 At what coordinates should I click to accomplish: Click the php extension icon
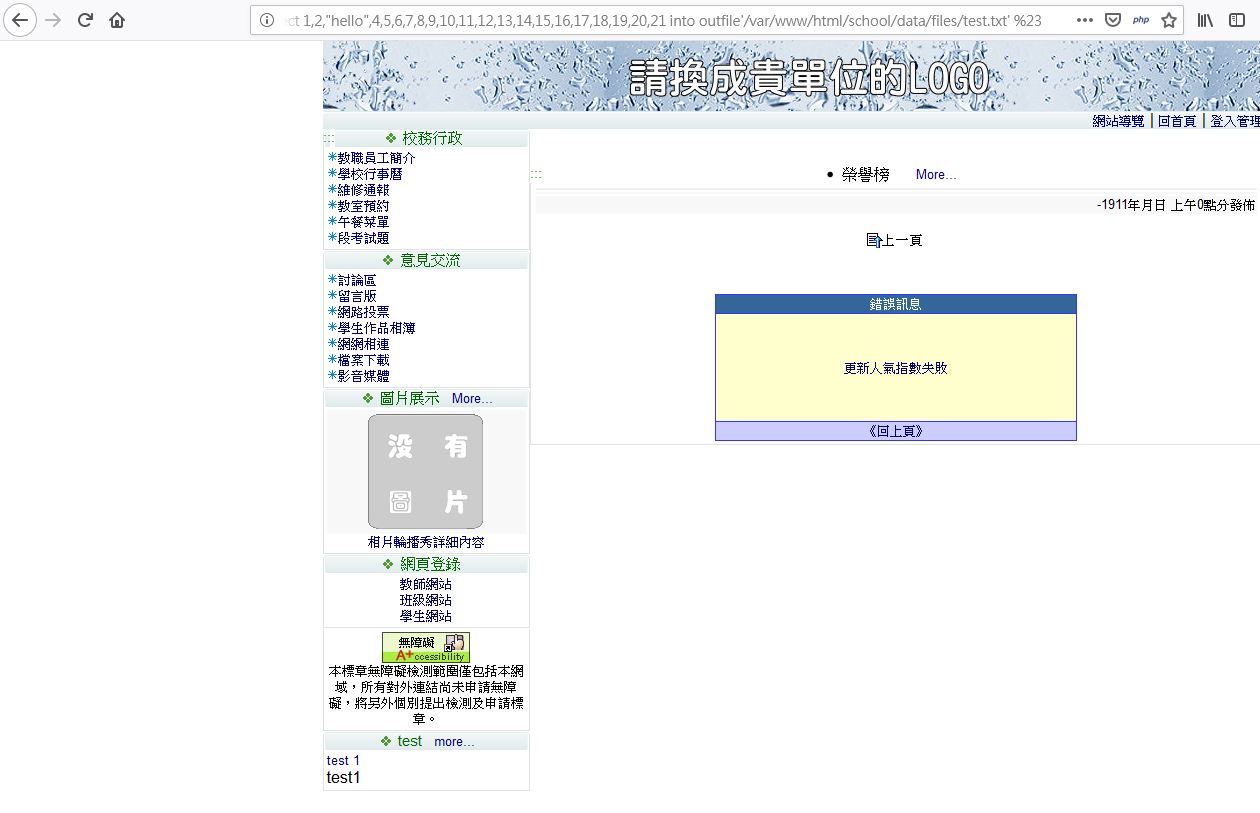1141,20
